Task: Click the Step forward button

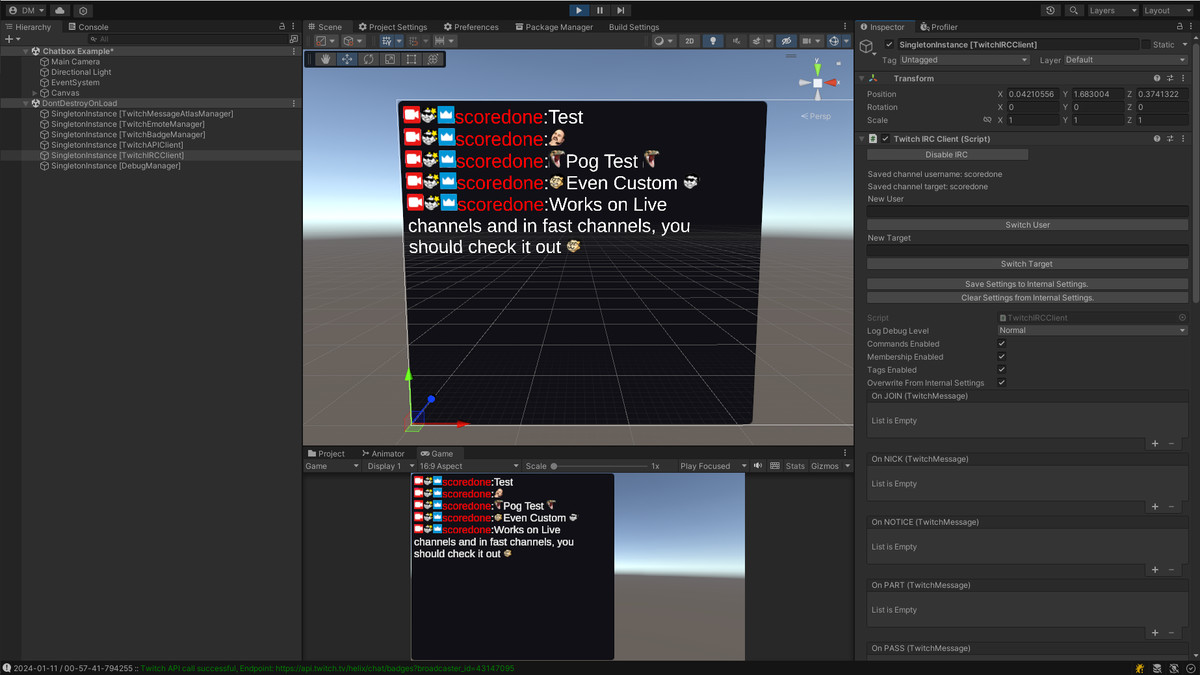Action: point(621,10)
